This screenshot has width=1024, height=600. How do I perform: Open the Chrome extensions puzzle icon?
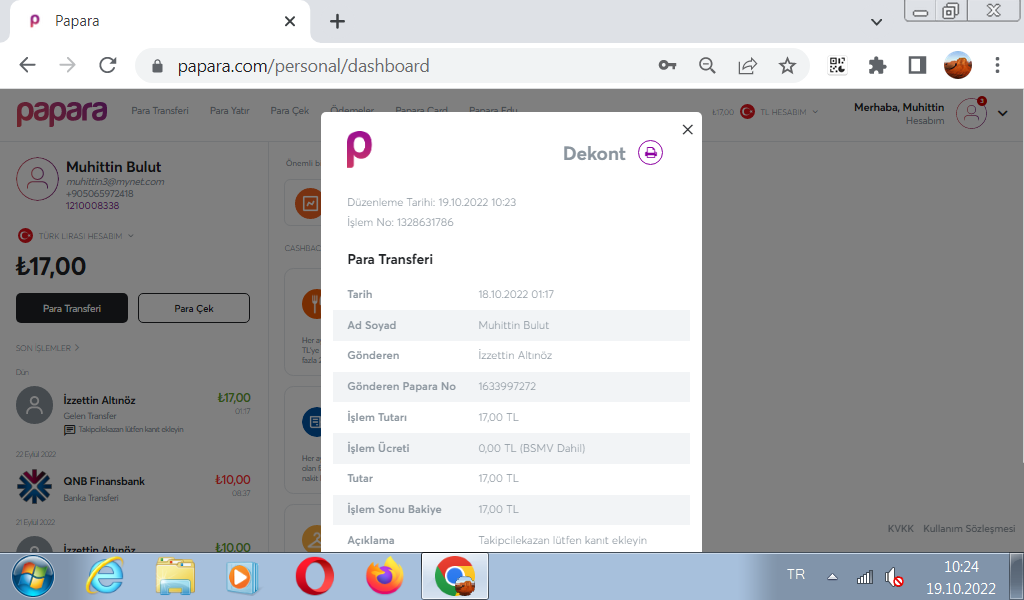pyautogui.click(x=877, y=66)
